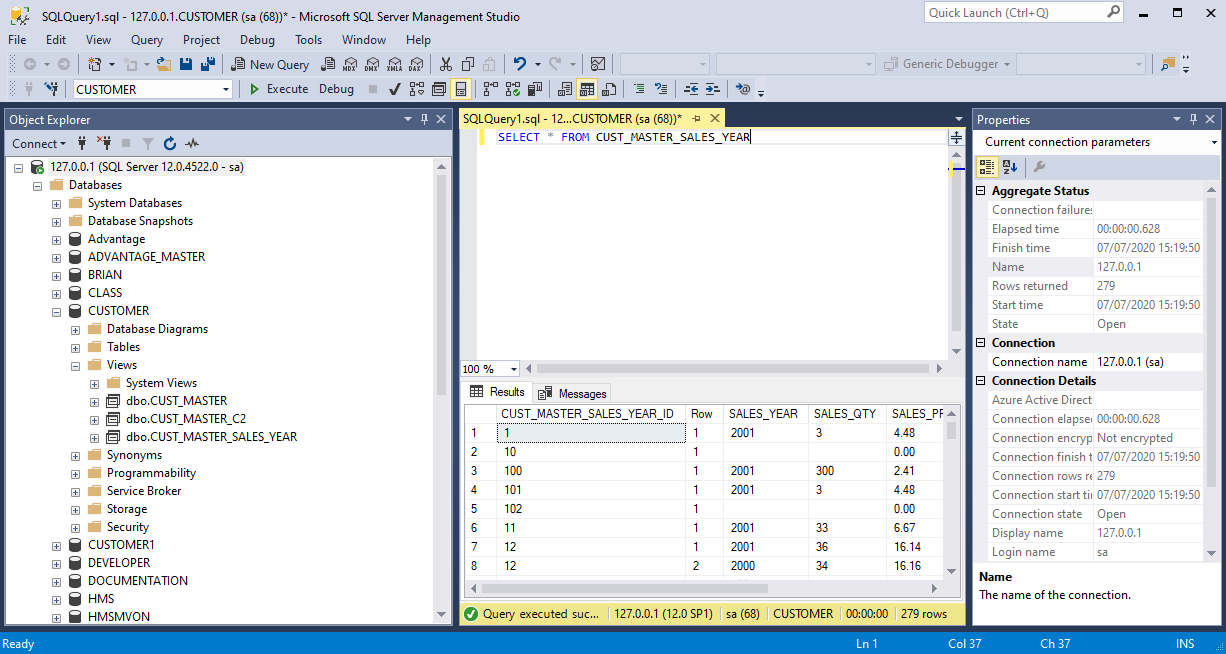Click the Change Connection icon

(52, 89)
